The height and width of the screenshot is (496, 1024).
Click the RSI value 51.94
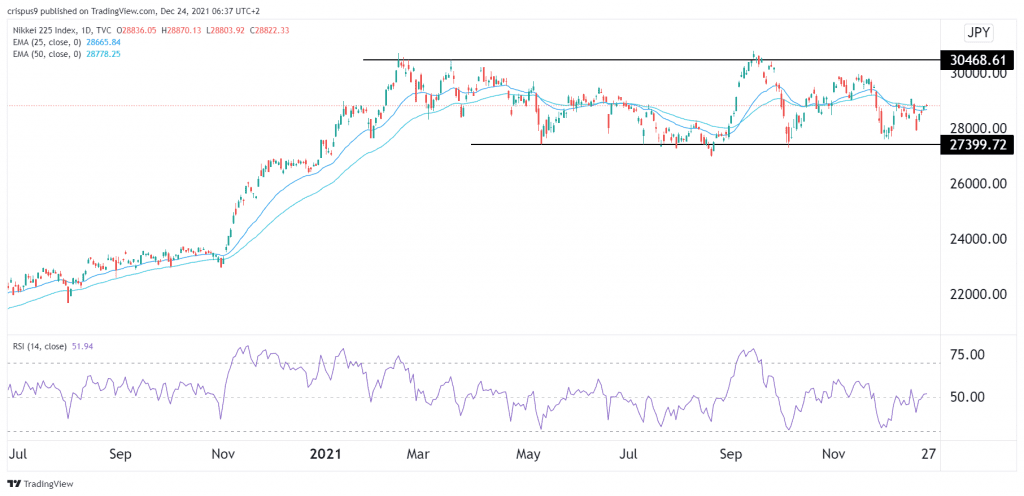click(82, 347)
